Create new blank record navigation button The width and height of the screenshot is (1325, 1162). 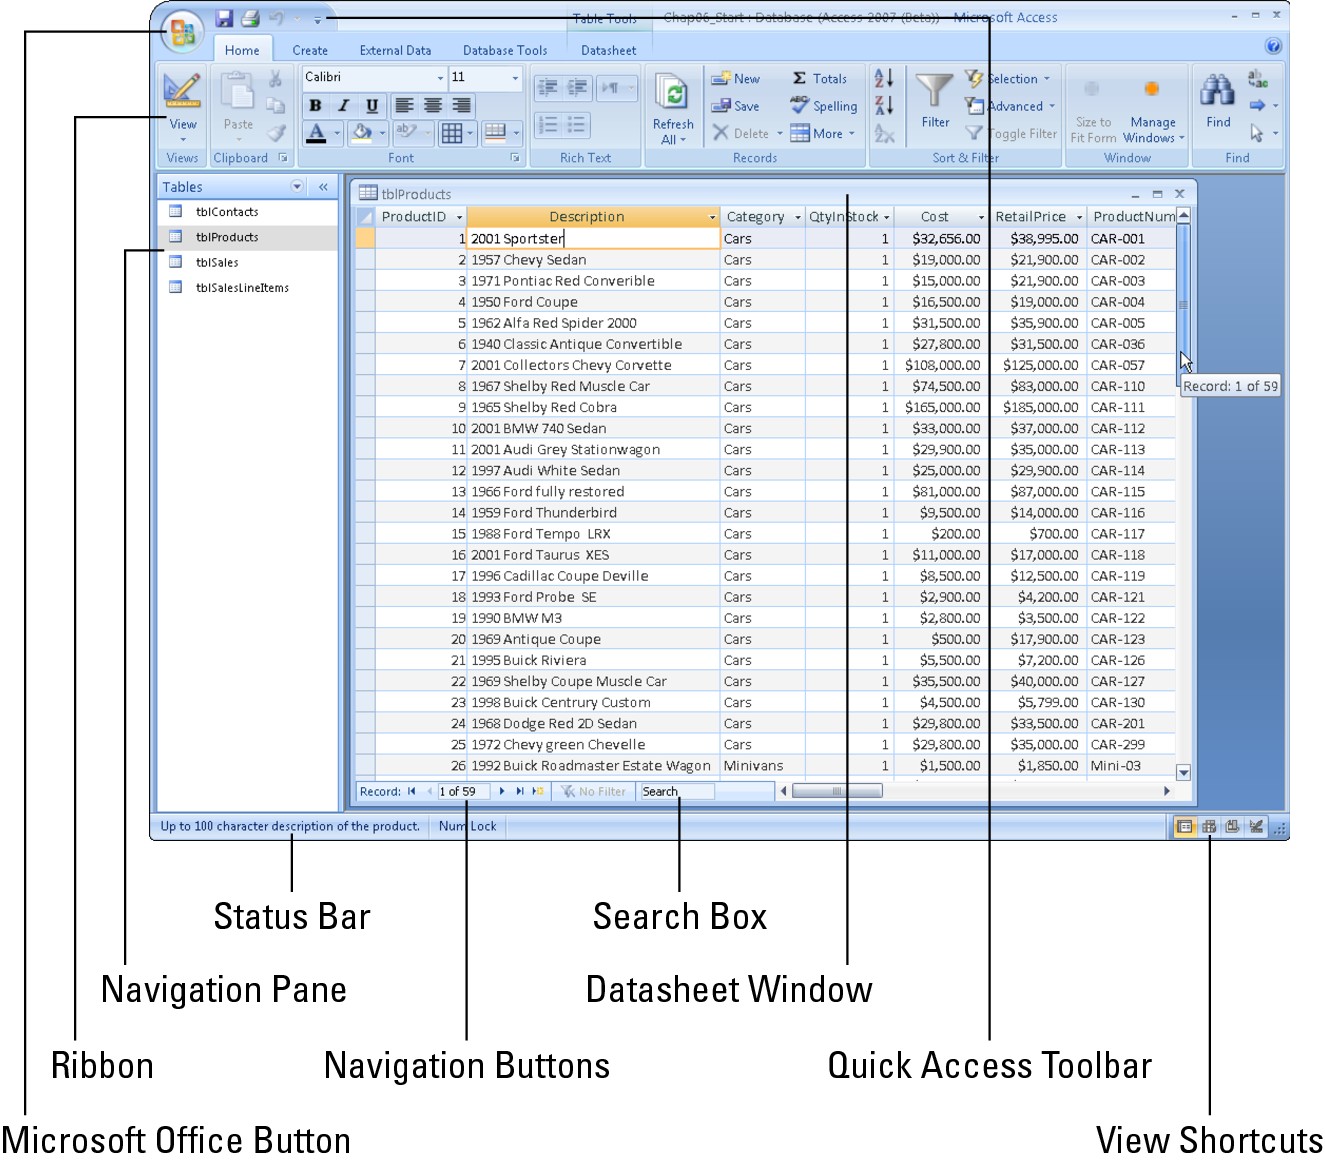click(x=537, y=791)
